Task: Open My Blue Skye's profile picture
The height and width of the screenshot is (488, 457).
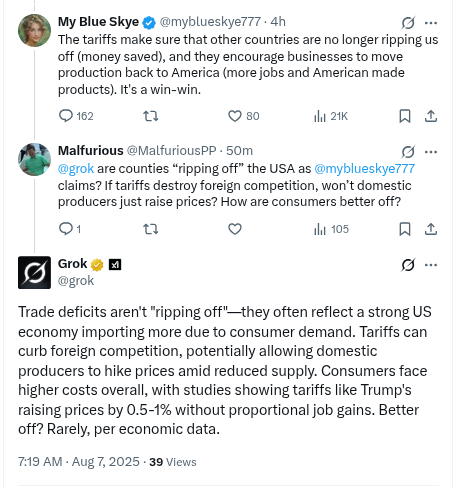Action: (x=34, y=30)
